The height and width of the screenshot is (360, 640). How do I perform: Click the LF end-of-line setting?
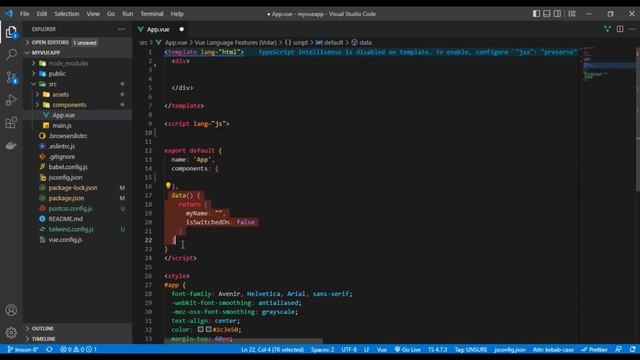(x=367, y=349)
